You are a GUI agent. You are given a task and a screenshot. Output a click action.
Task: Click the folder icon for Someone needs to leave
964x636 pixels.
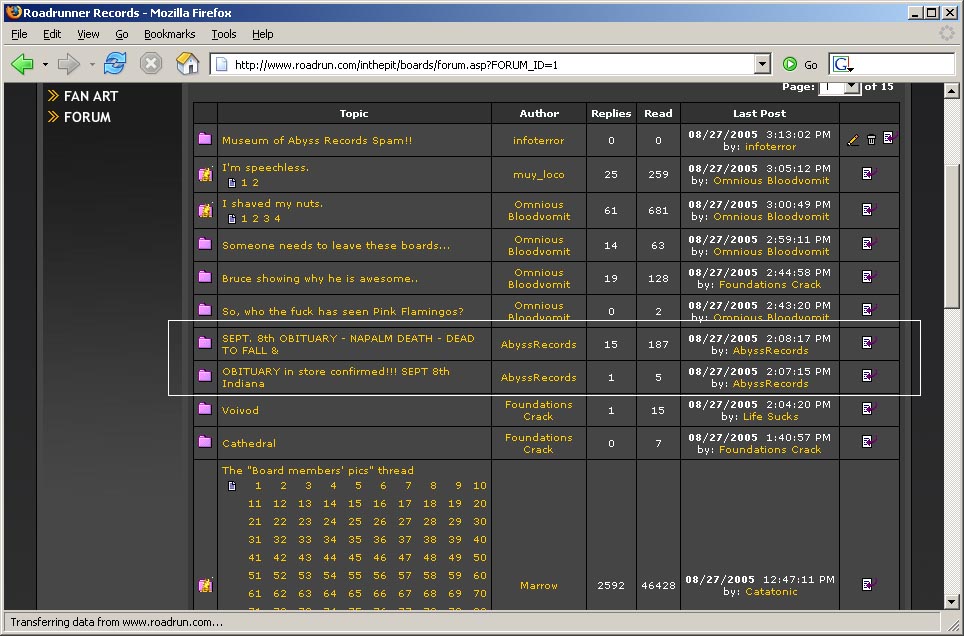pos(205,244)
